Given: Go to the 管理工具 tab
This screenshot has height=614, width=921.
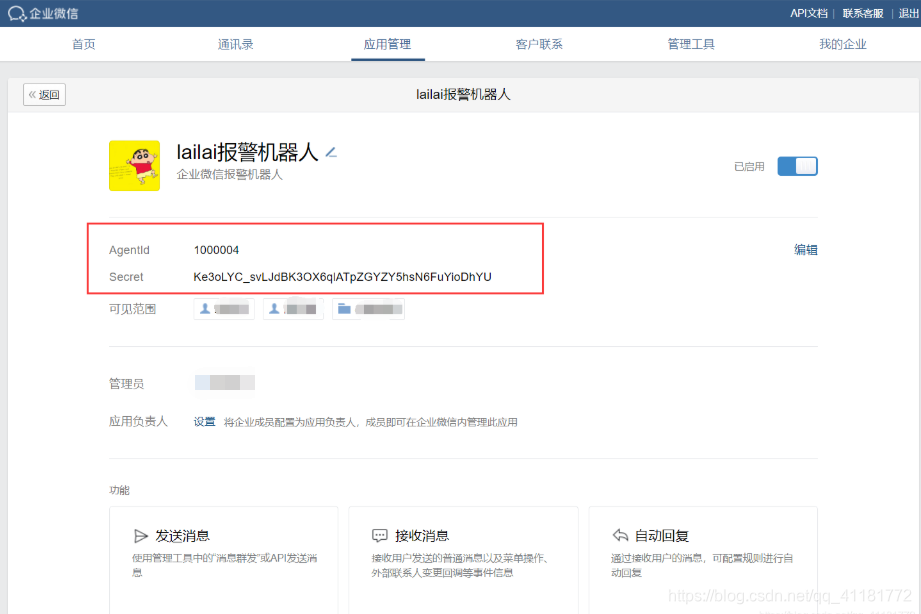Looking at the screenshot, I should 691,44.
